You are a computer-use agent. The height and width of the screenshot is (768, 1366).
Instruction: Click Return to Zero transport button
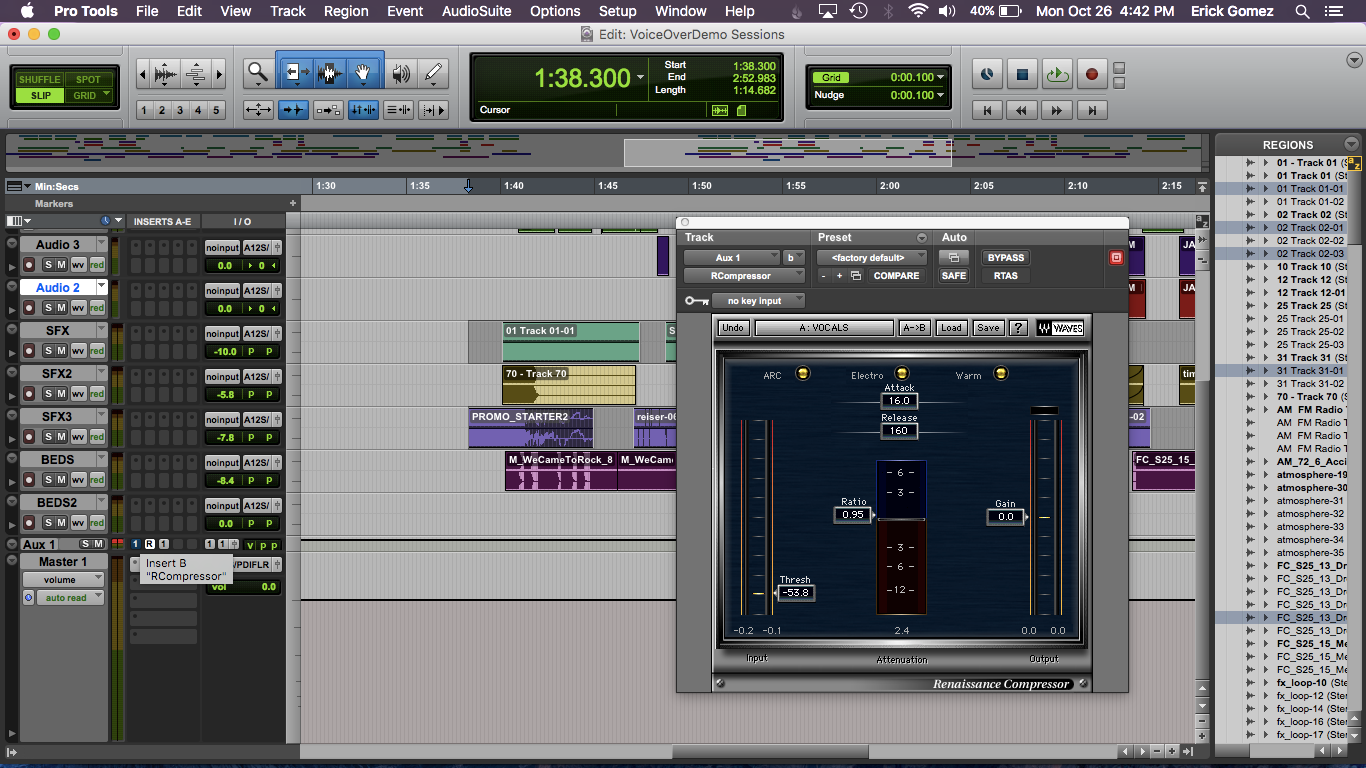988,111
